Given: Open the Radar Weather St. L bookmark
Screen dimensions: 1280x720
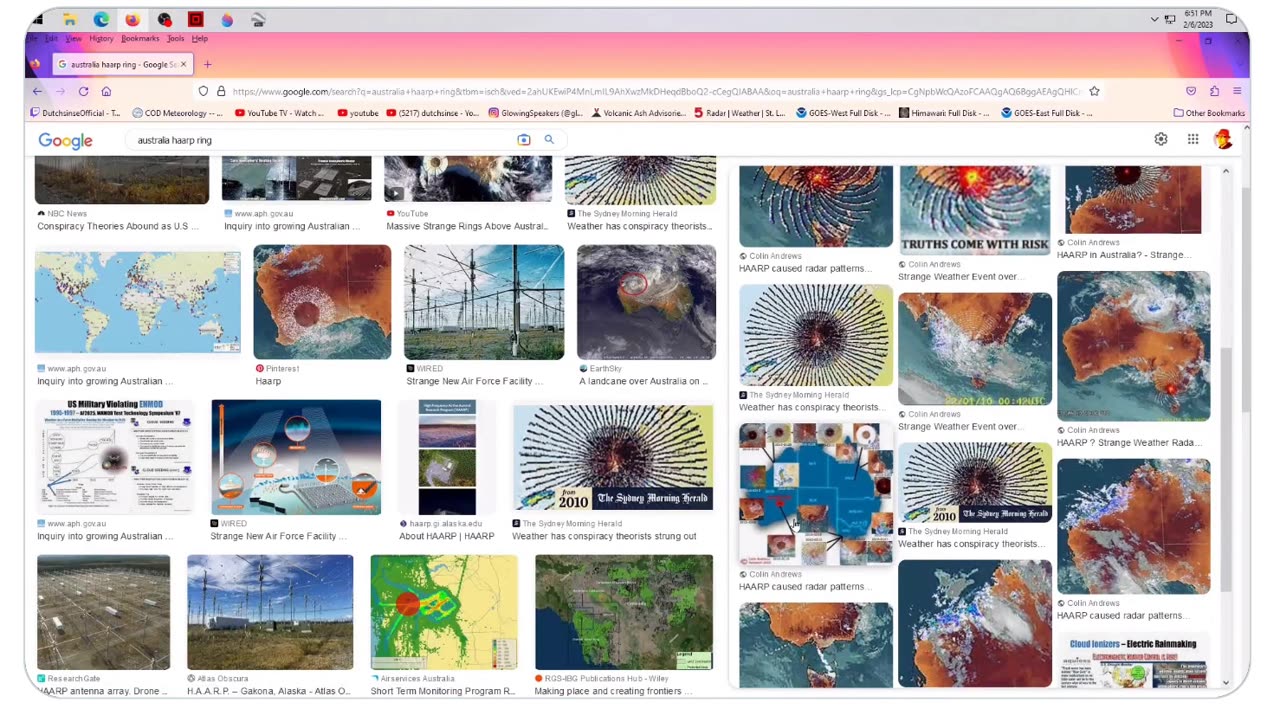Looking at the screenshot, I should point(740,113).
